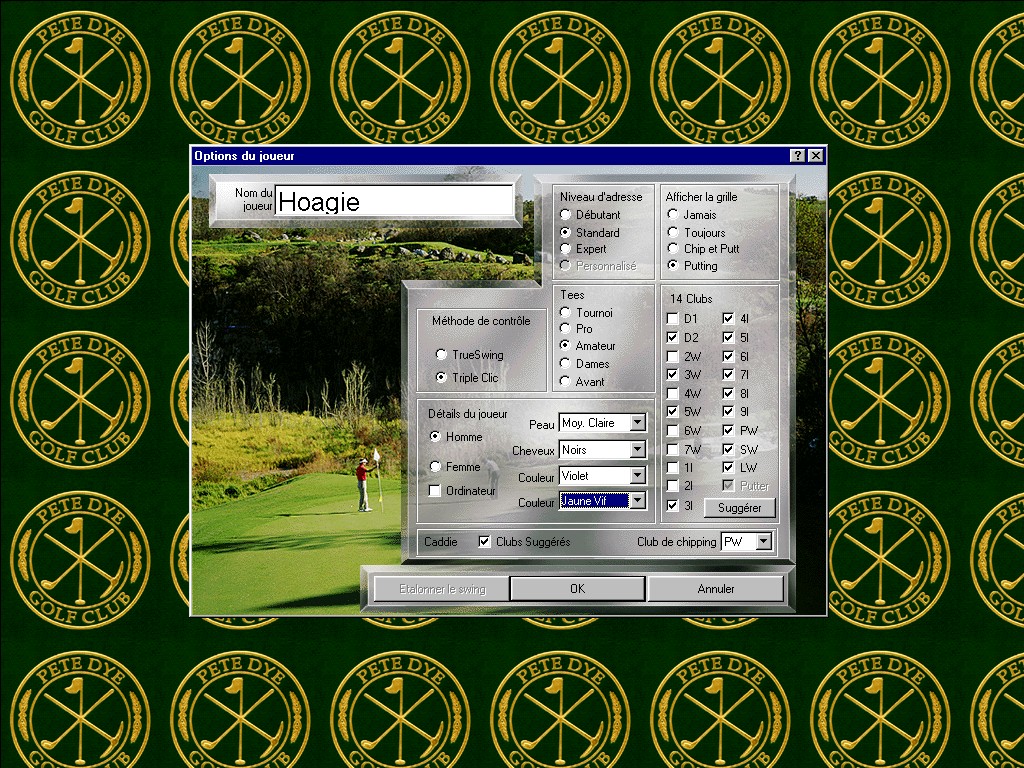
Task: Set player gender to Femme
Action: coord(436,466)
